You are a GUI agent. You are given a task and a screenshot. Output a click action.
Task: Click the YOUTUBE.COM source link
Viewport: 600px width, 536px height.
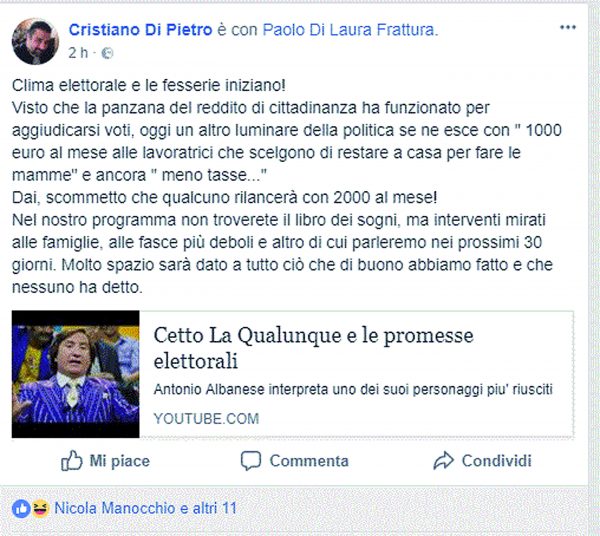click(206, 419)
